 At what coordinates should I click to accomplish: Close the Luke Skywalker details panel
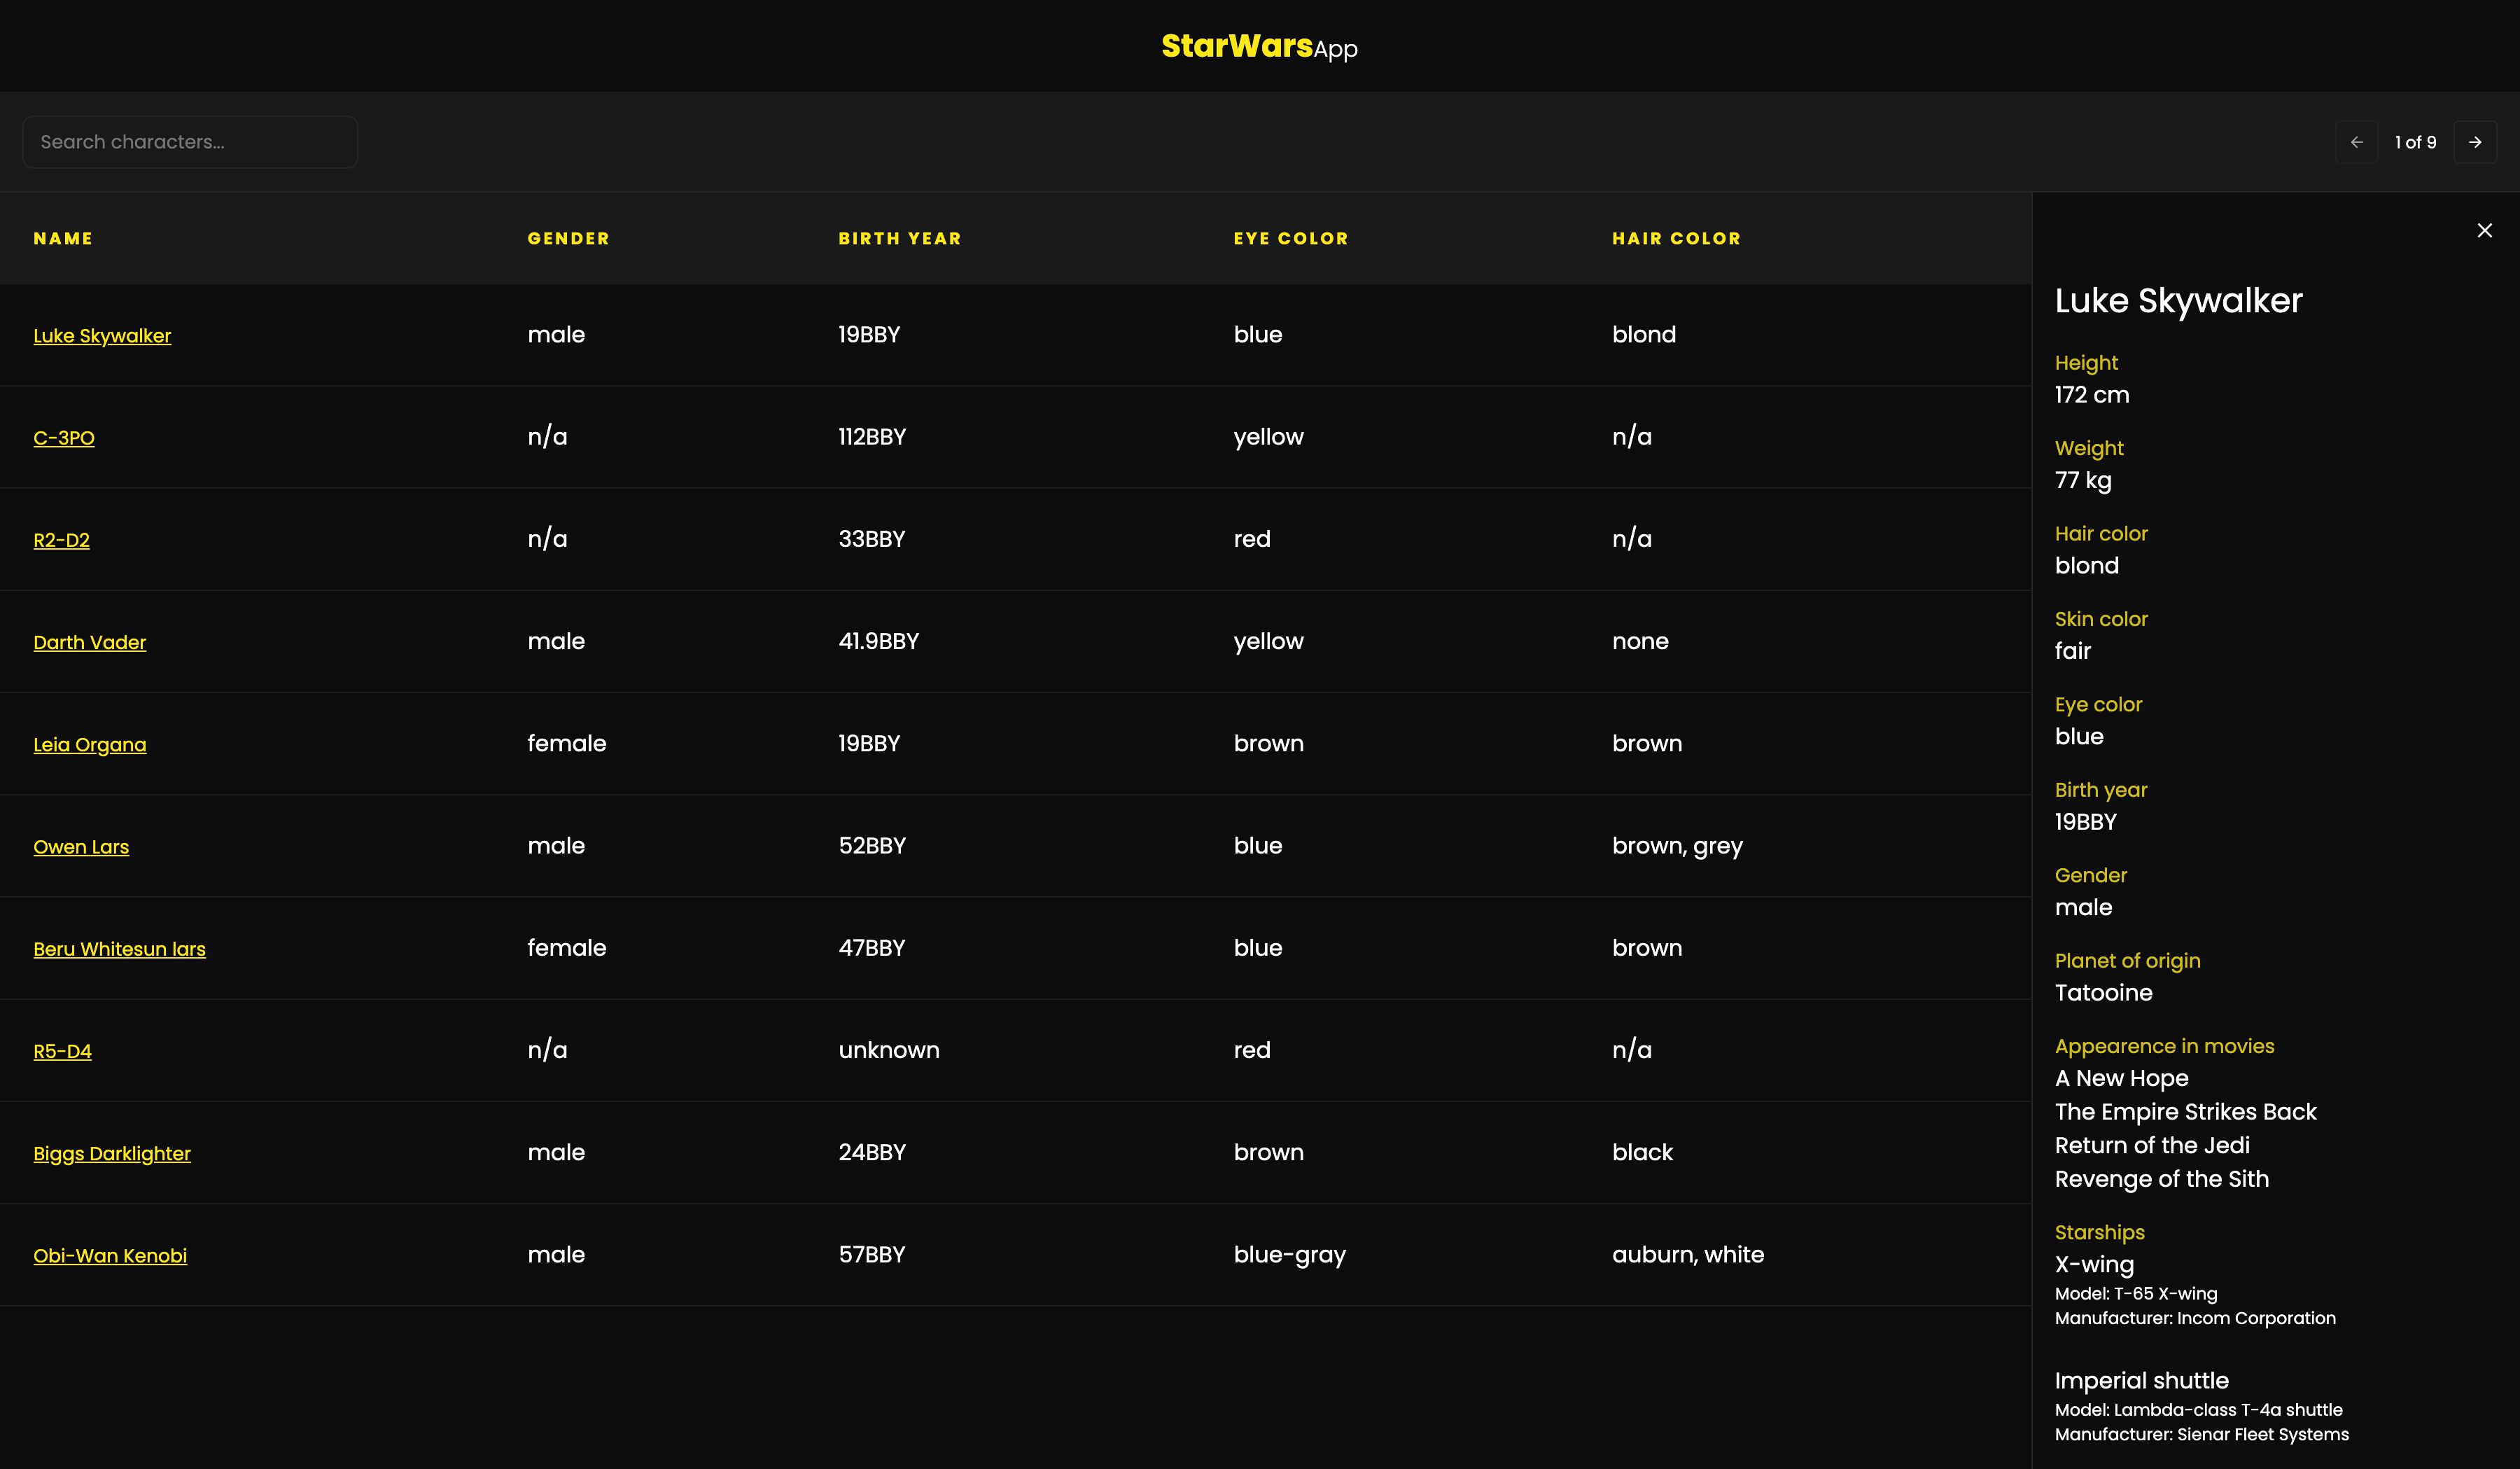[x=2484, y=230]
